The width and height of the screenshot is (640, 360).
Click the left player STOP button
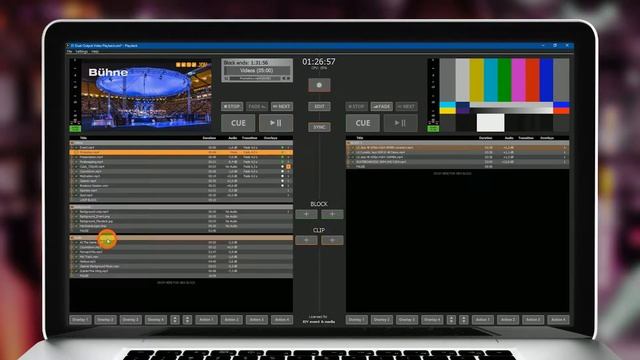232,107
